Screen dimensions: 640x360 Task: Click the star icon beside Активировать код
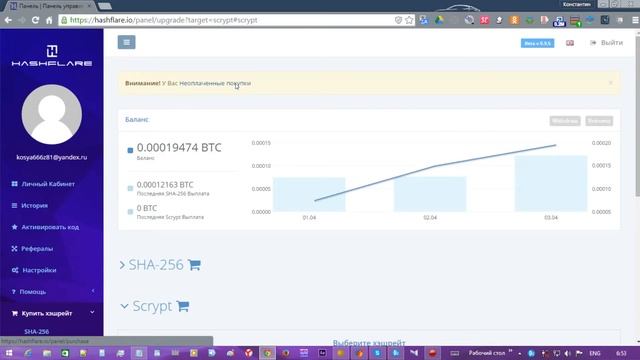tap(15, 227)
